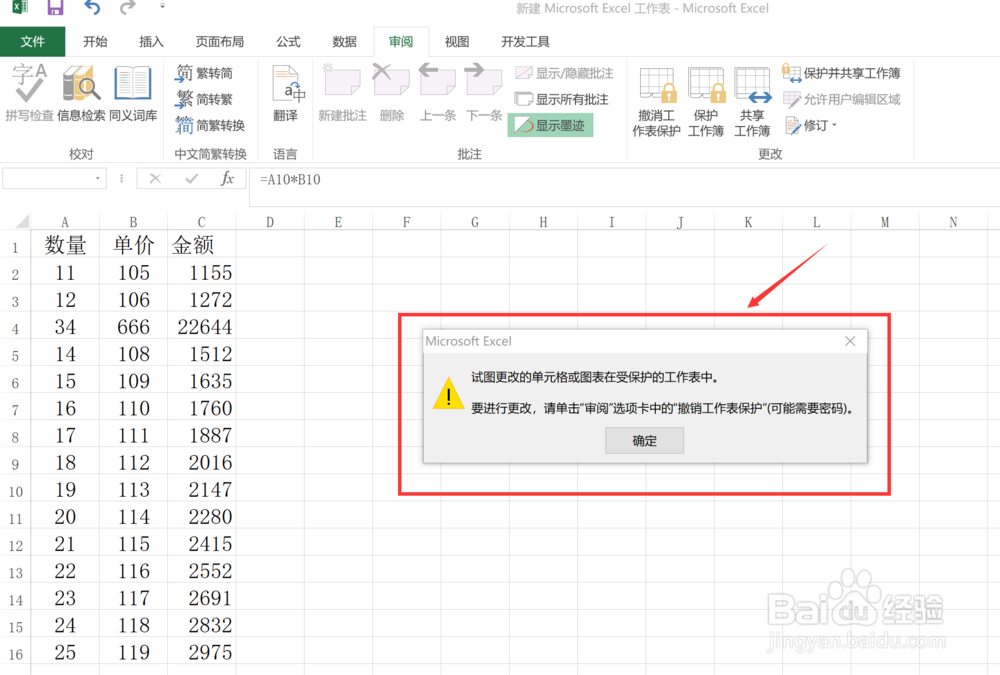The height and width of the screenshot is (675, 1000).
Task: Select column A header
Action: pos(64,222)
